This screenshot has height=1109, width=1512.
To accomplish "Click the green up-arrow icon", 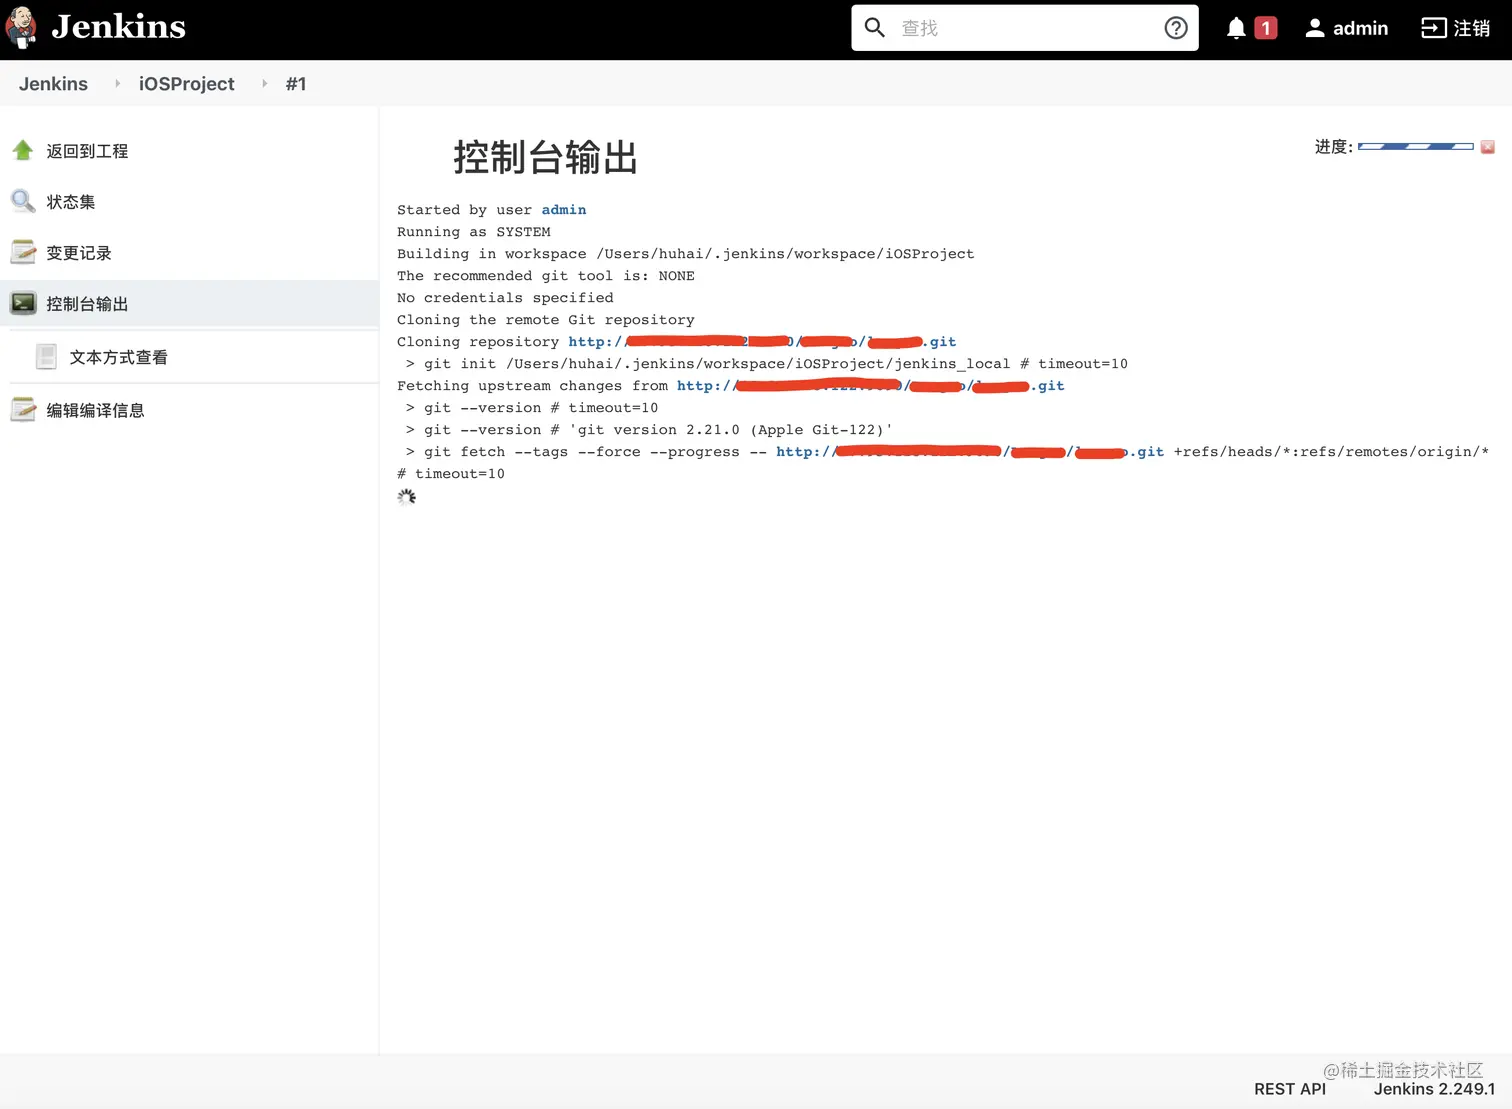I will pos(23,150).
